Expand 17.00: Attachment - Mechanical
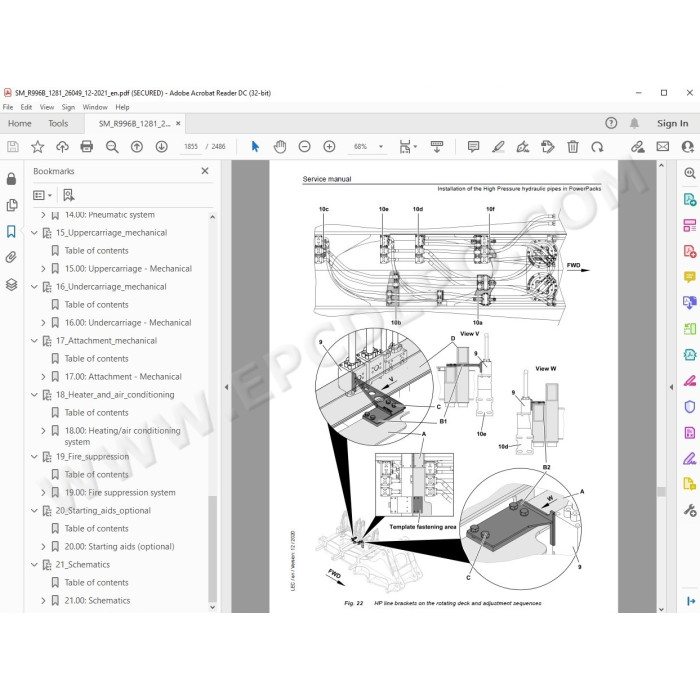The image size is (700, 700). [43, 377]
